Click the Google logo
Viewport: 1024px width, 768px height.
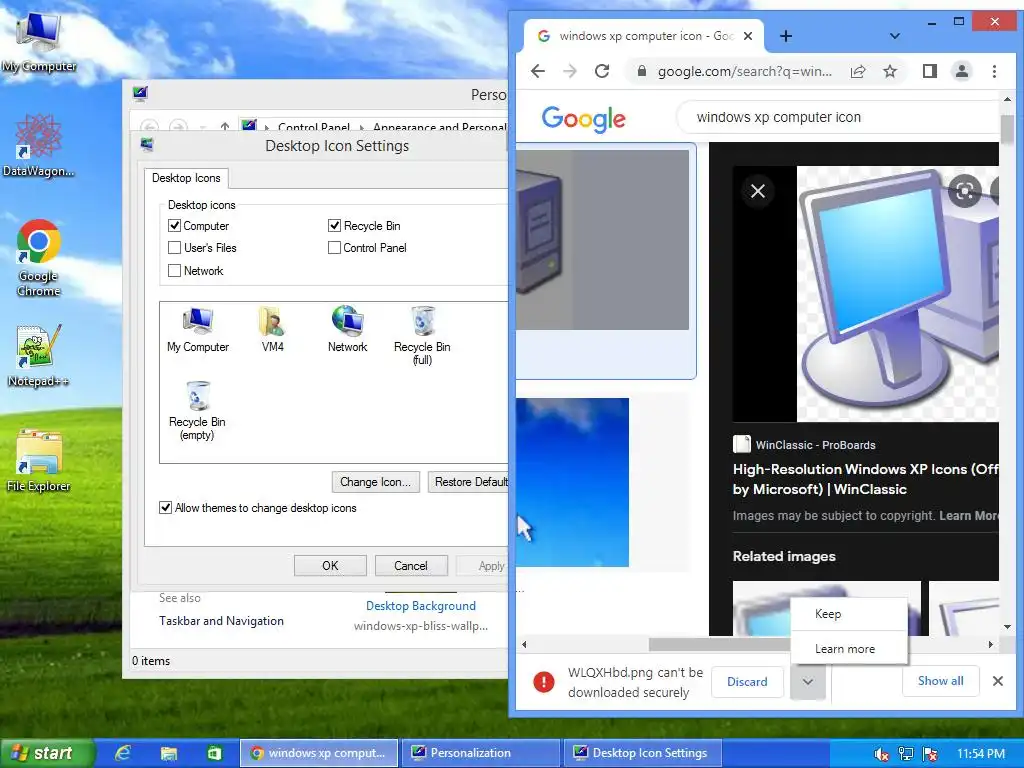pos(583,119)
